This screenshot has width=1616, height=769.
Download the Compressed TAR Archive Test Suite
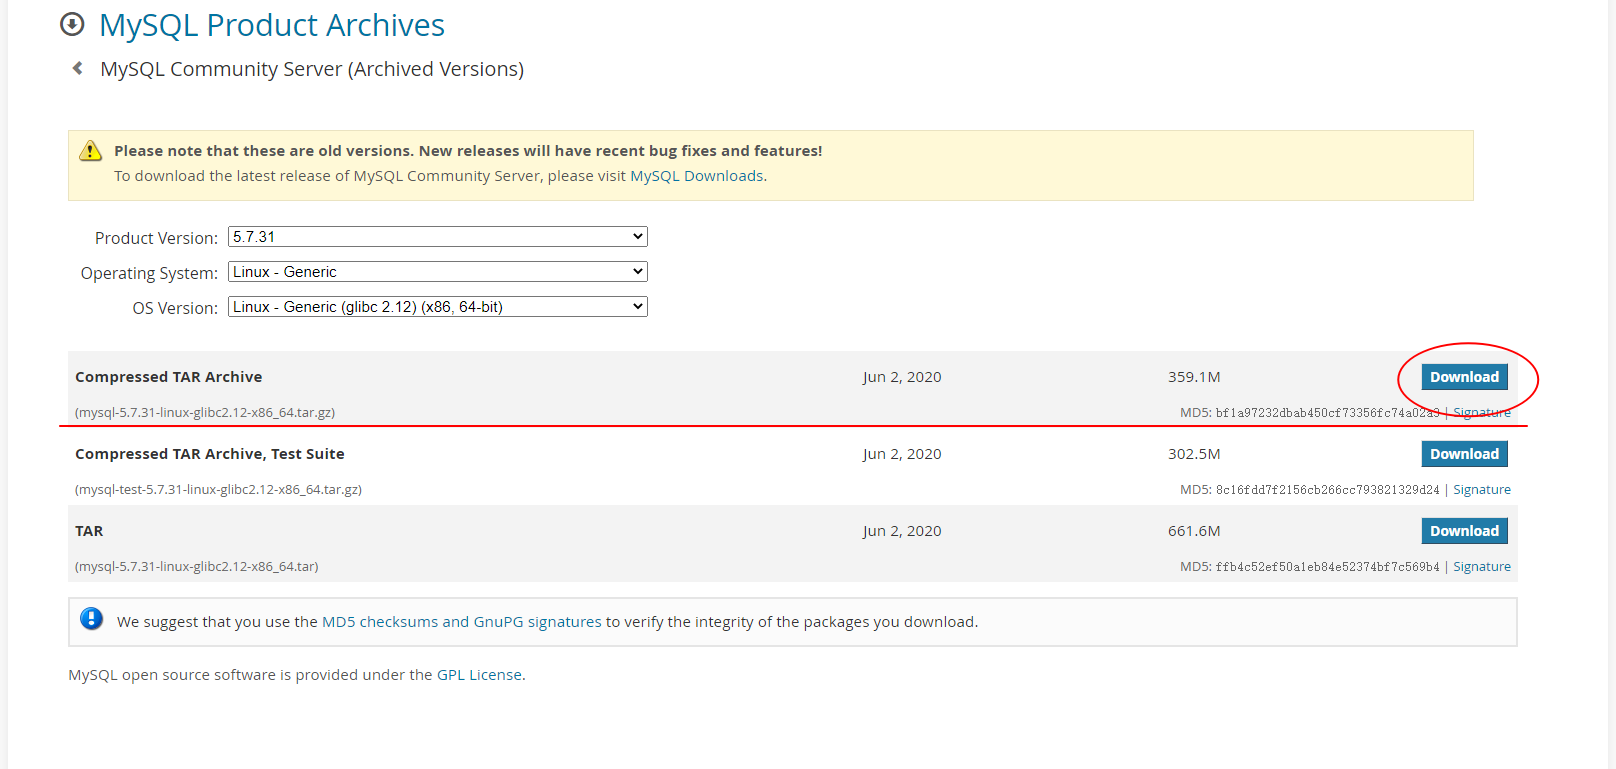(x=1464, y=454)
